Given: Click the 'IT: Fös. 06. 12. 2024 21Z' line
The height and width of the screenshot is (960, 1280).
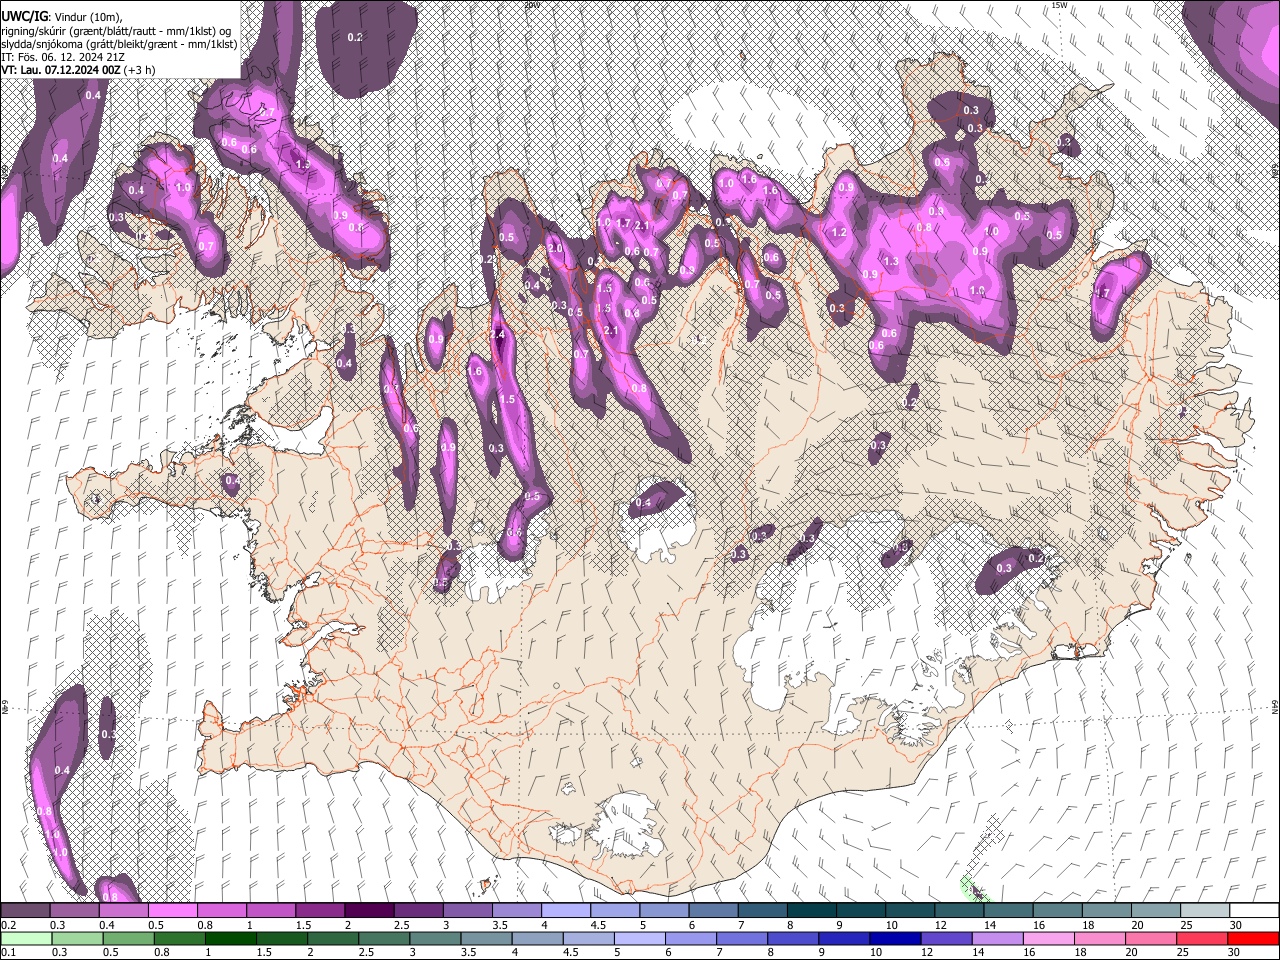Looking at the screenshot, I should coord(63,57).
